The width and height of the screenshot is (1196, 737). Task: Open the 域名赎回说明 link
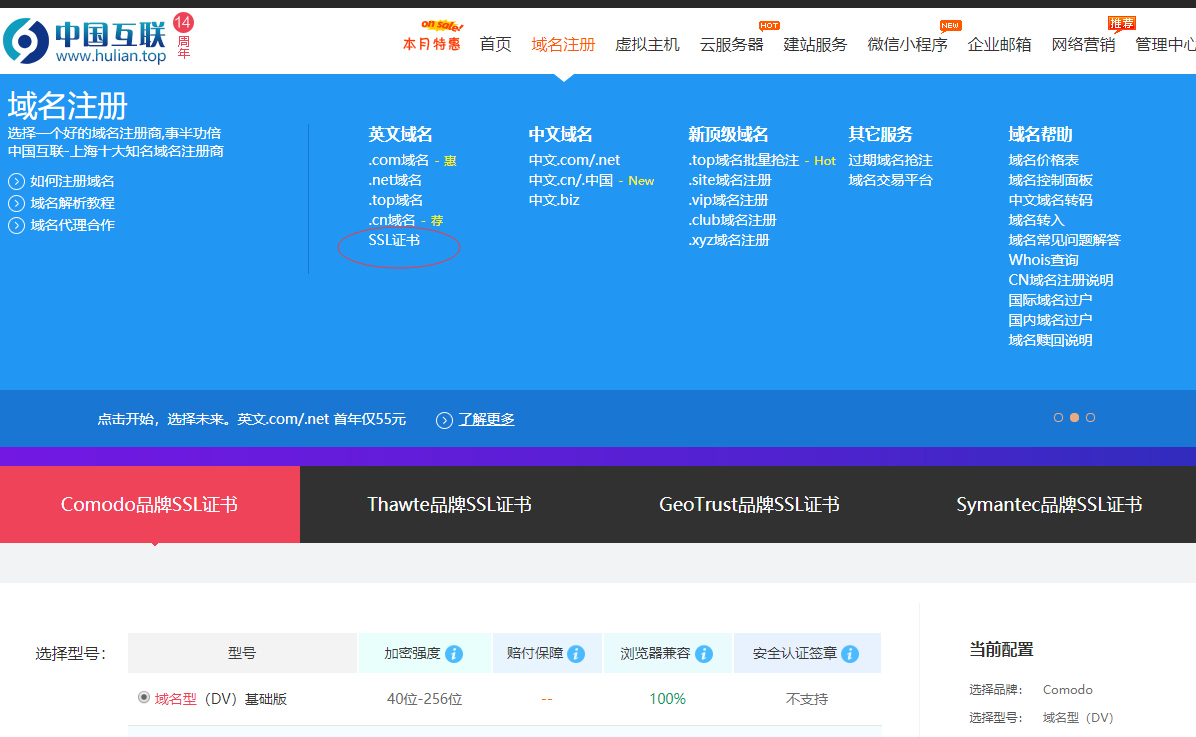pos(1050,340)
